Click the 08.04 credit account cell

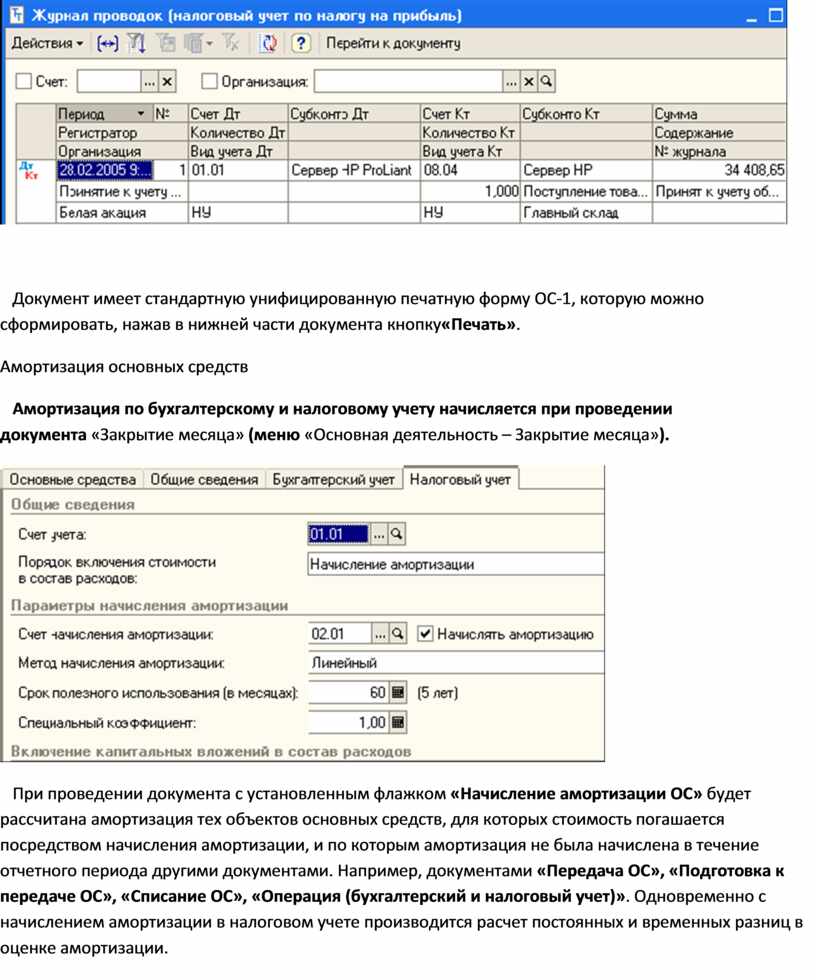click(470, 170)
